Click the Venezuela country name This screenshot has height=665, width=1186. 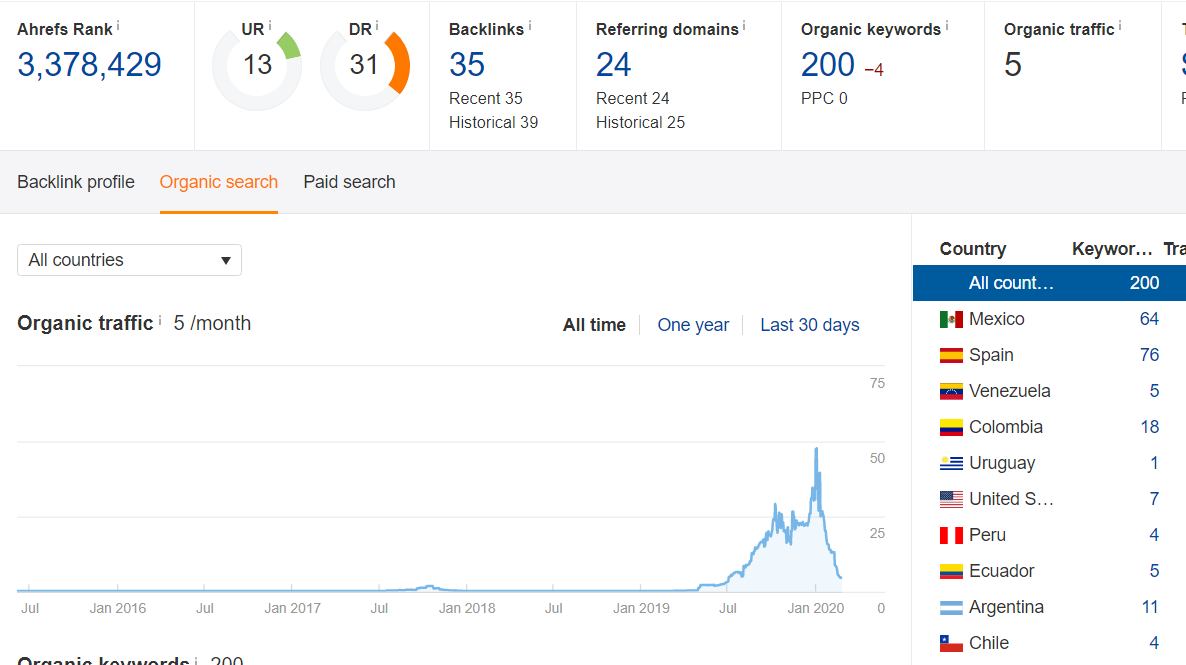[1009, 391]
